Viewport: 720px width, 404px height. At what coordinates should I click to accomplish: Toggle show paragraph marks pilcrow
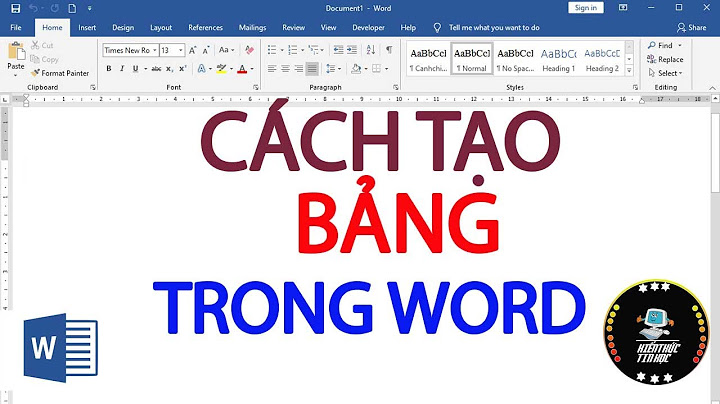tap(389, 50)
